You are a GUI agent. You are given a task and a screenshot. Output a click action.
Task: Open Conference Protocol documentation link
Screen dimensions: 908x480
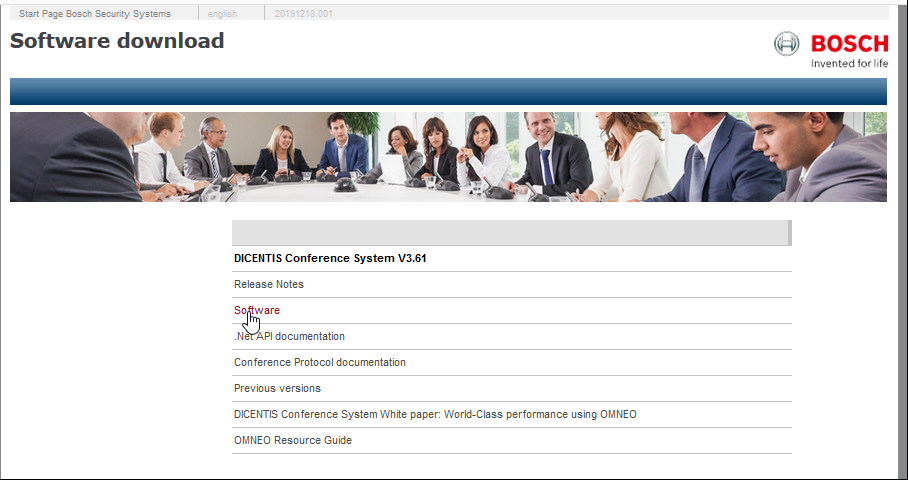pos(320,362)
